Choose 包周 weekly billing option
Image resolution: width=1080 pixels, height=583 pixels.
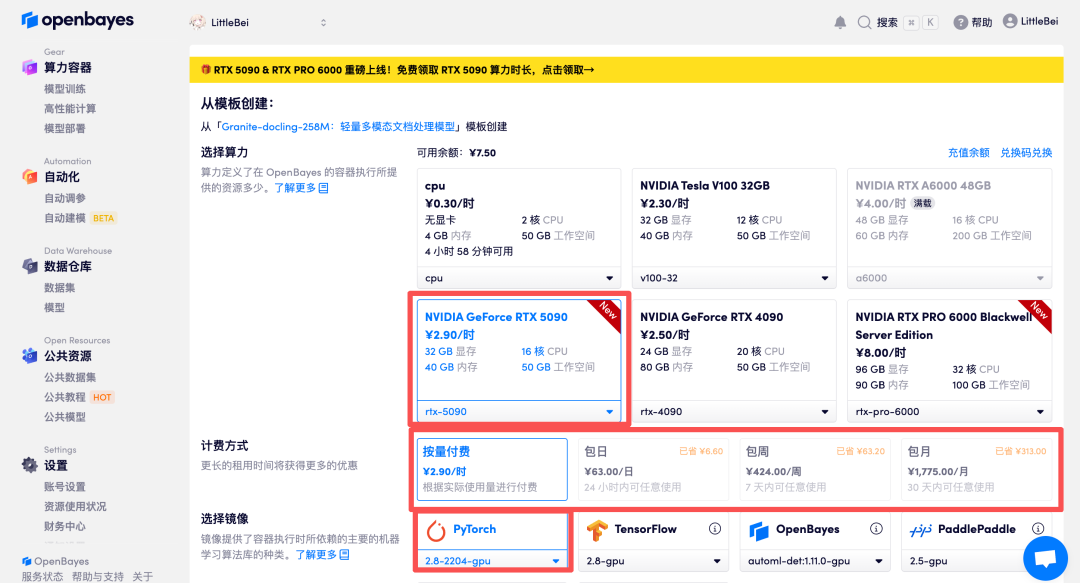pos(815,469)
